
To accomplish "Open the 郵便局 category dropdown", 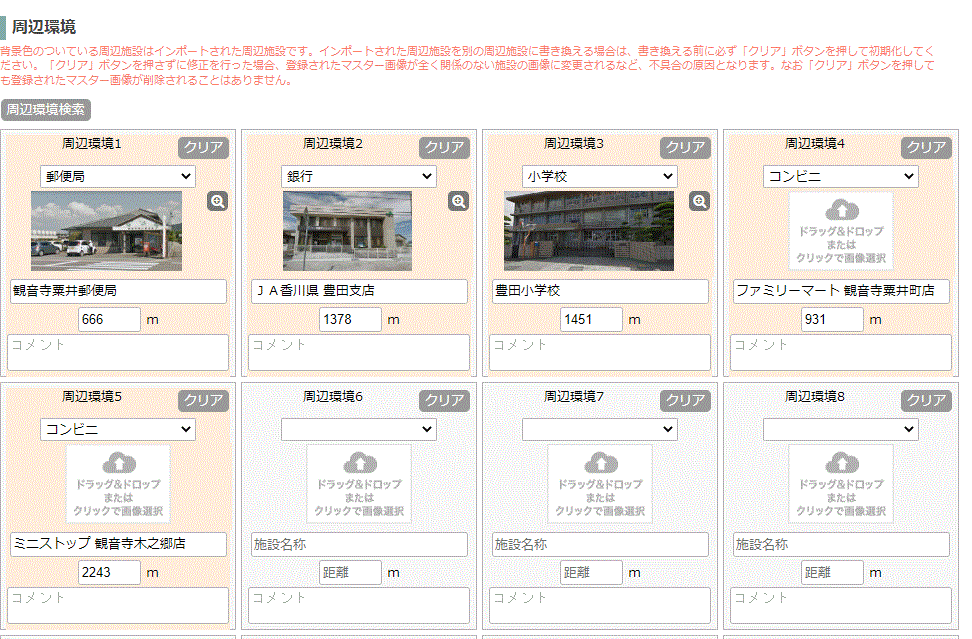I will click(118, 177).
